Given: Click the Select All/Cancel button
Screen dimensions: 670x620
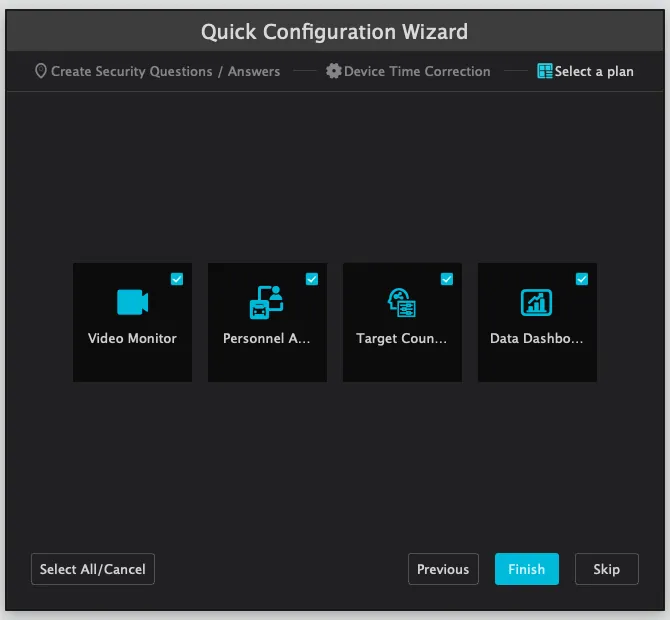Looking at the screenshot, I should 93,569.
